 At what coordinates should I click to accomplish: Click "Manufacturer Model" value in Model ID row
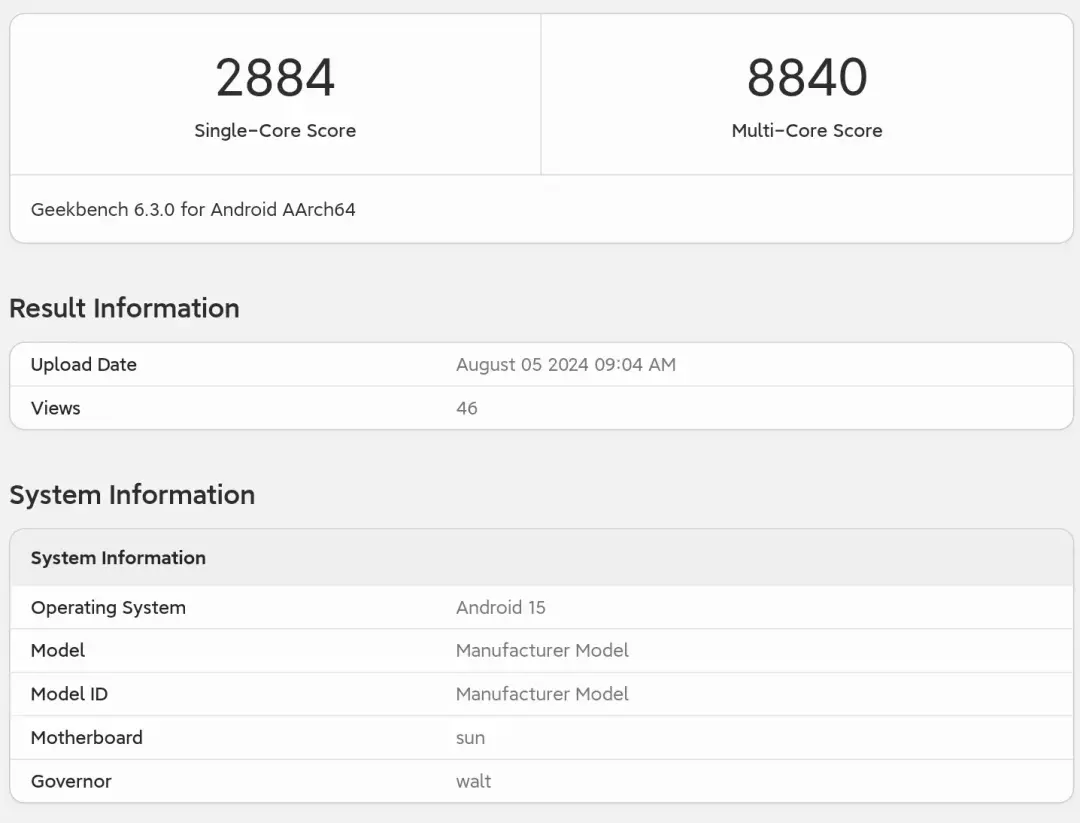tap(542, 694)
